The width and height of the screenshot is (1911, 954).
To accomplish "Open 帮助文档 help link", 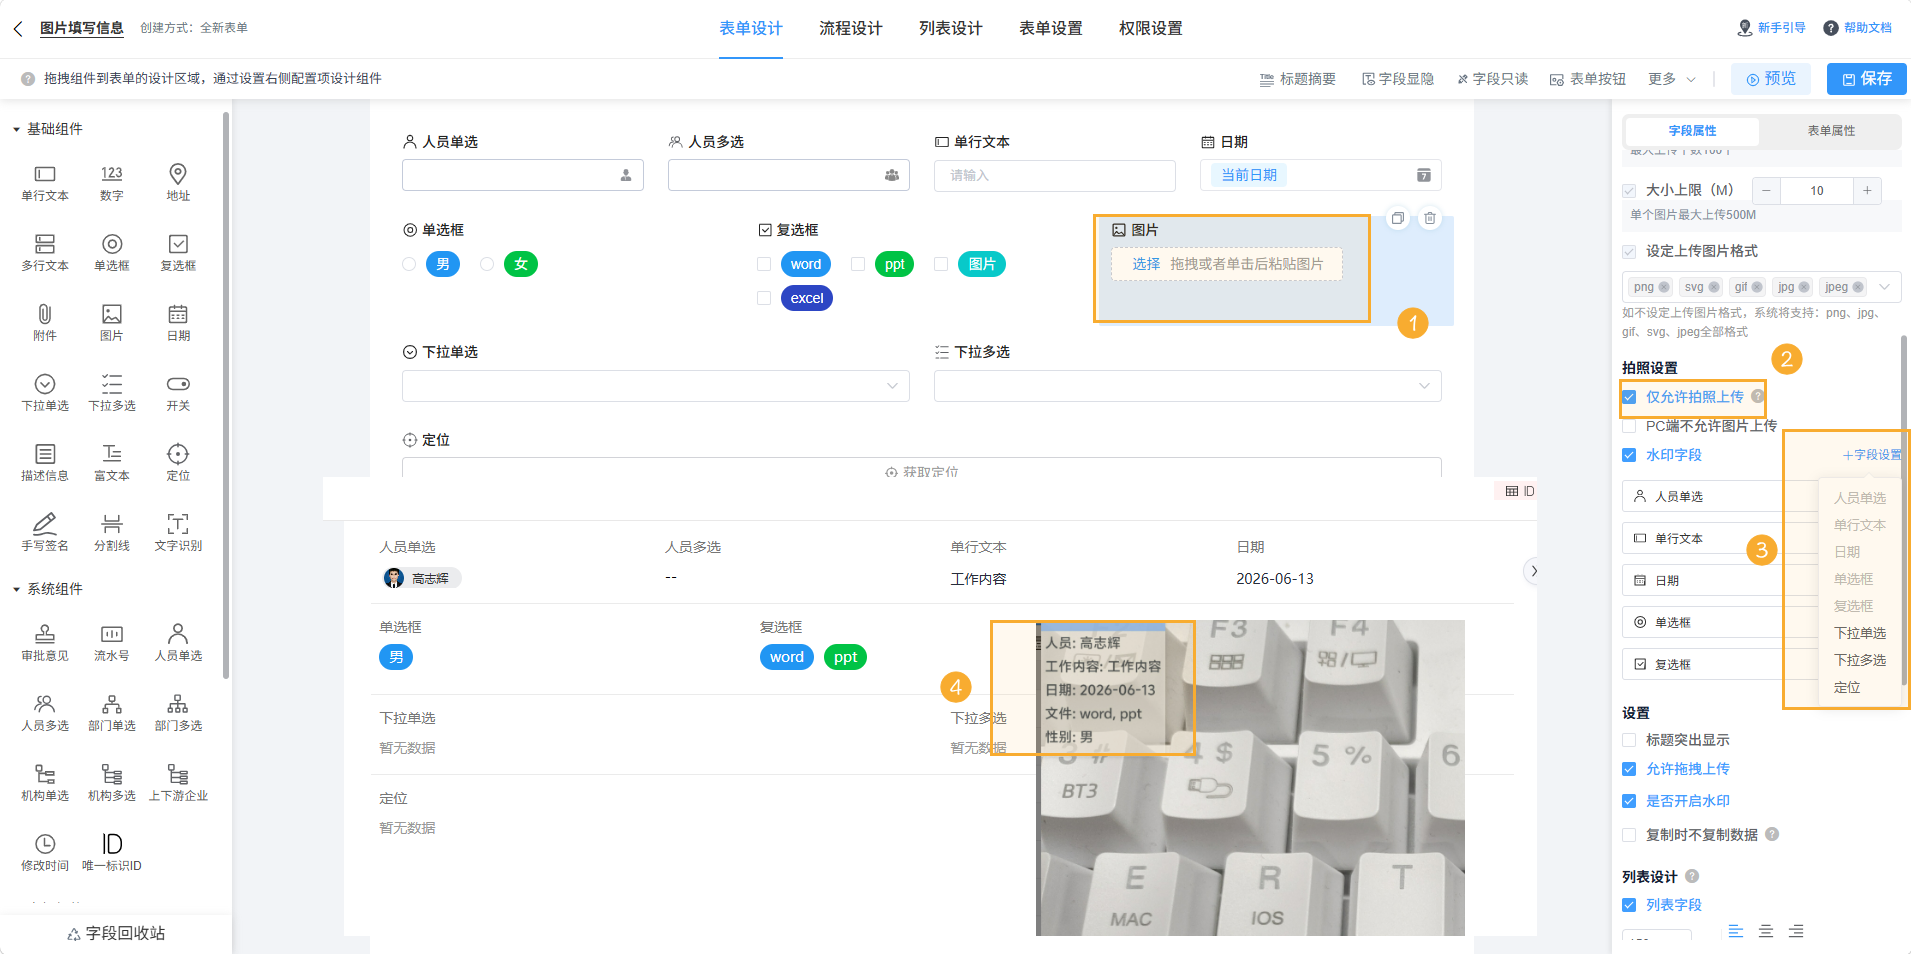I will click(1858, 28).
